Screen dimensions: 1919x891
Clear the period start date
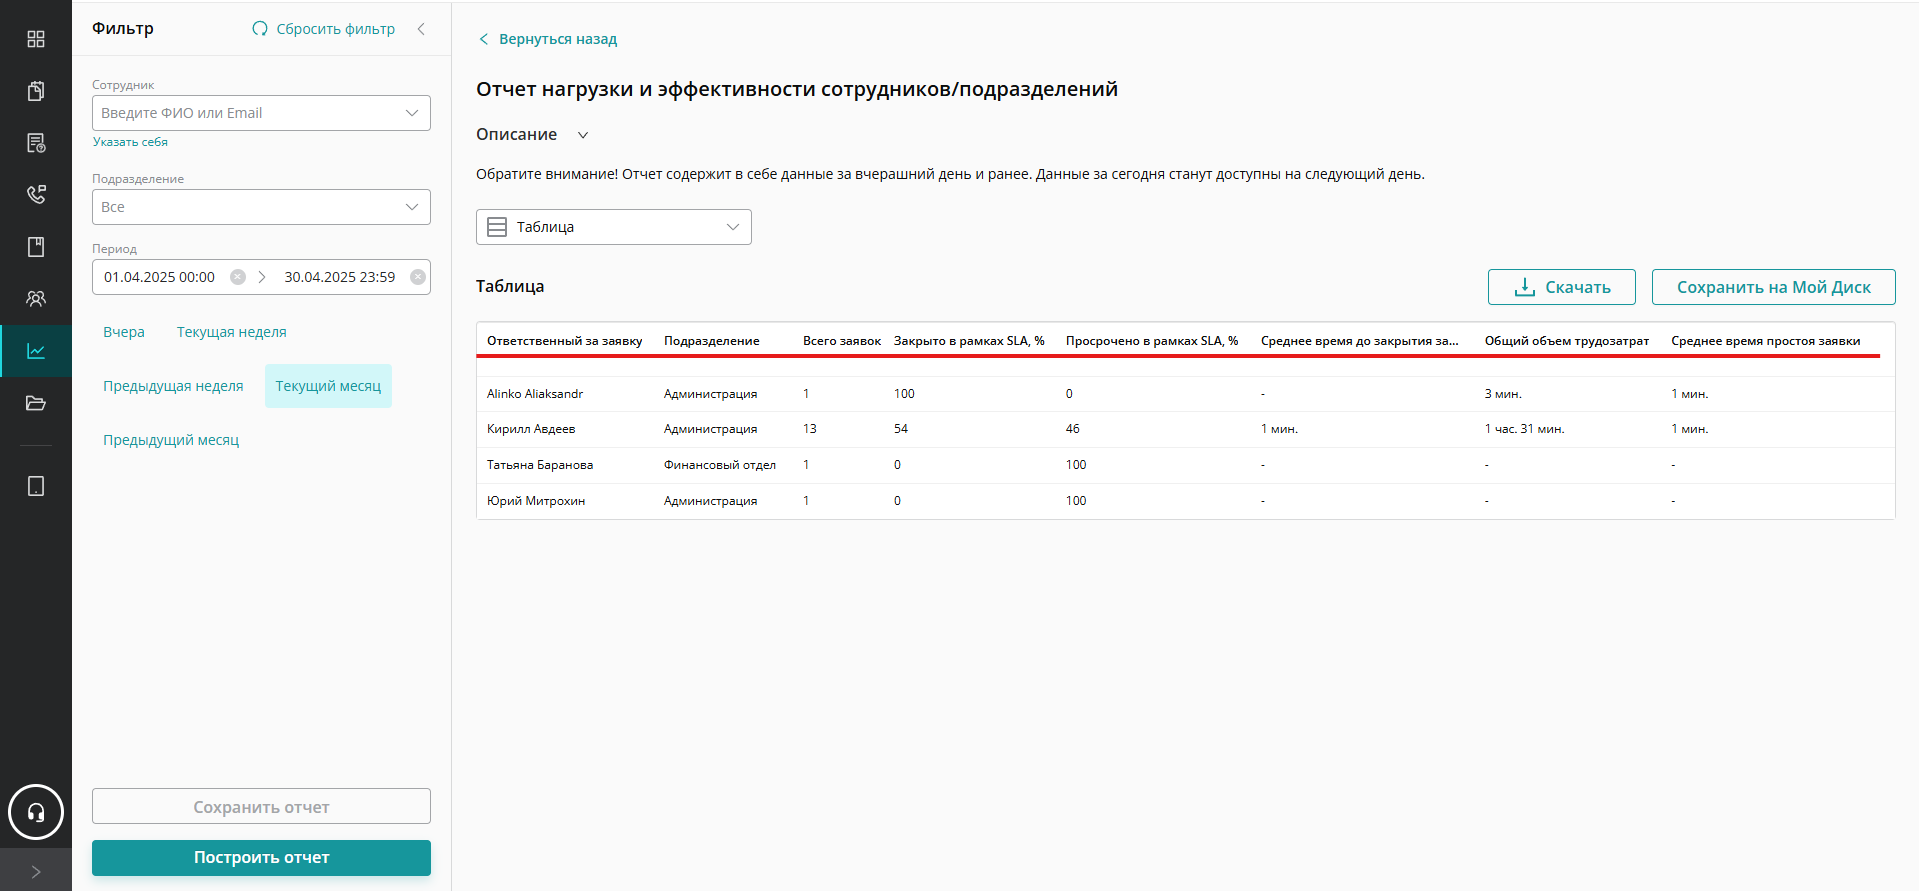click(238, 277)
